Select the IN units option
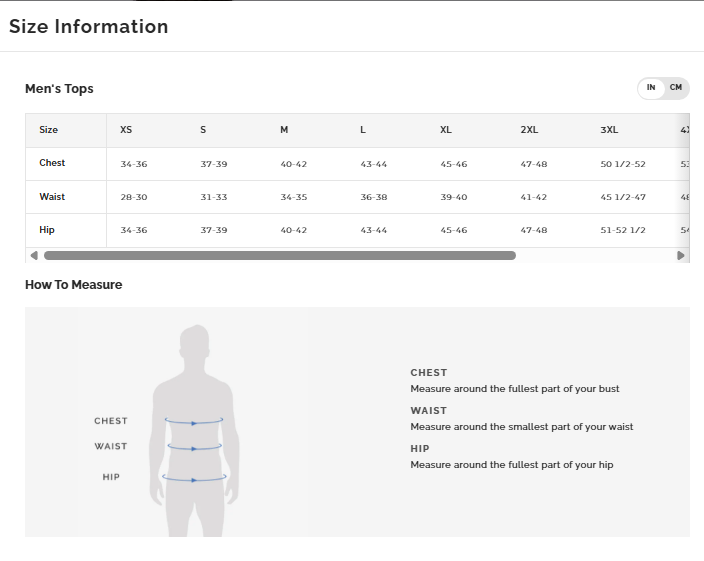 tap(651, 88)
